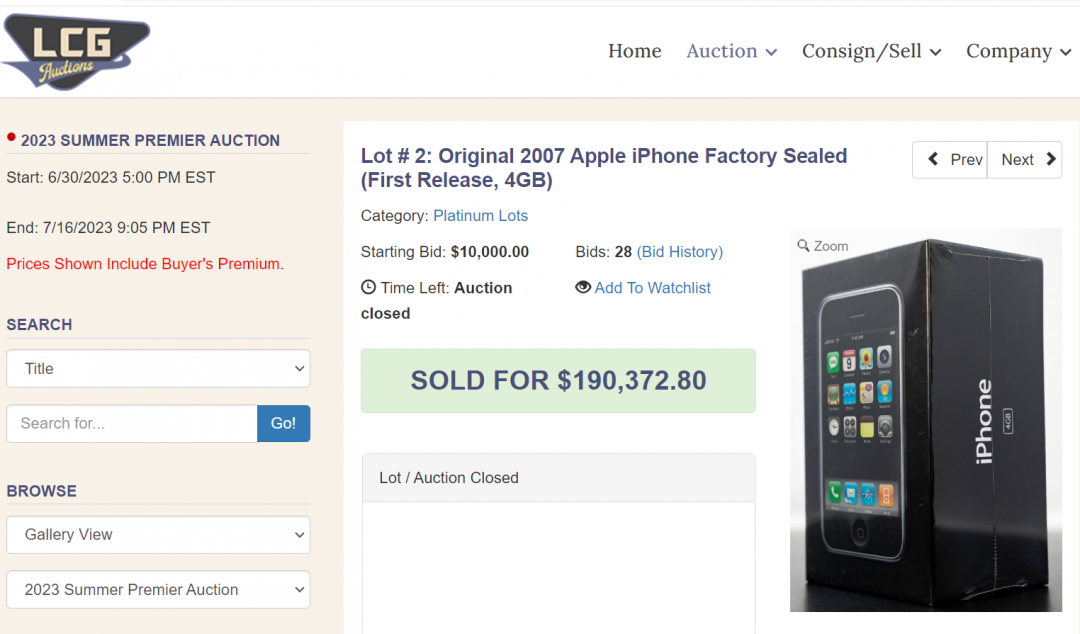Open the Bid History link

680,252
